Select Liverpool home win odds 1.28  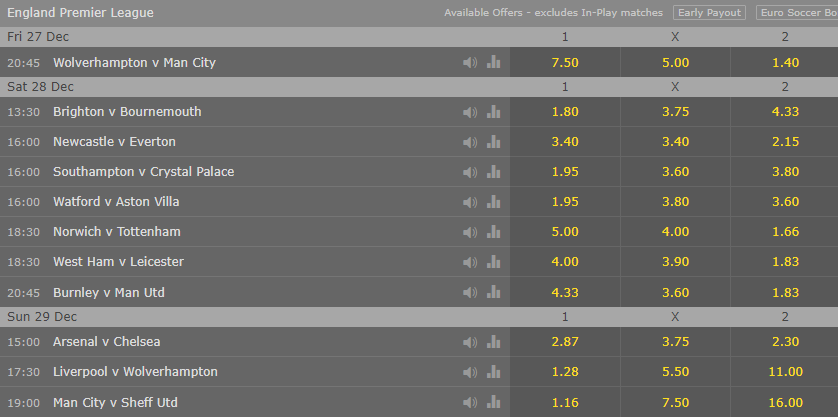(x=565, y=372)
